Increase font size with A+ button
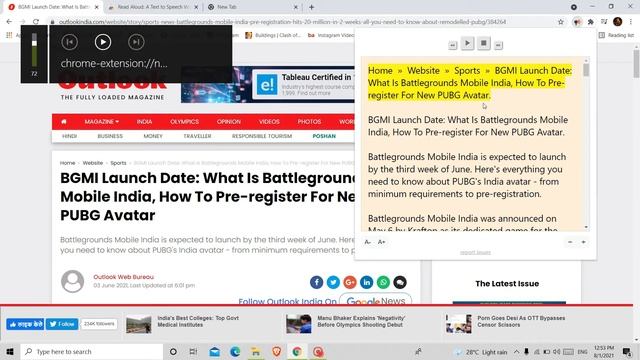Image resolution: width=640 pixels, height=360 pixels. point(381,242)
